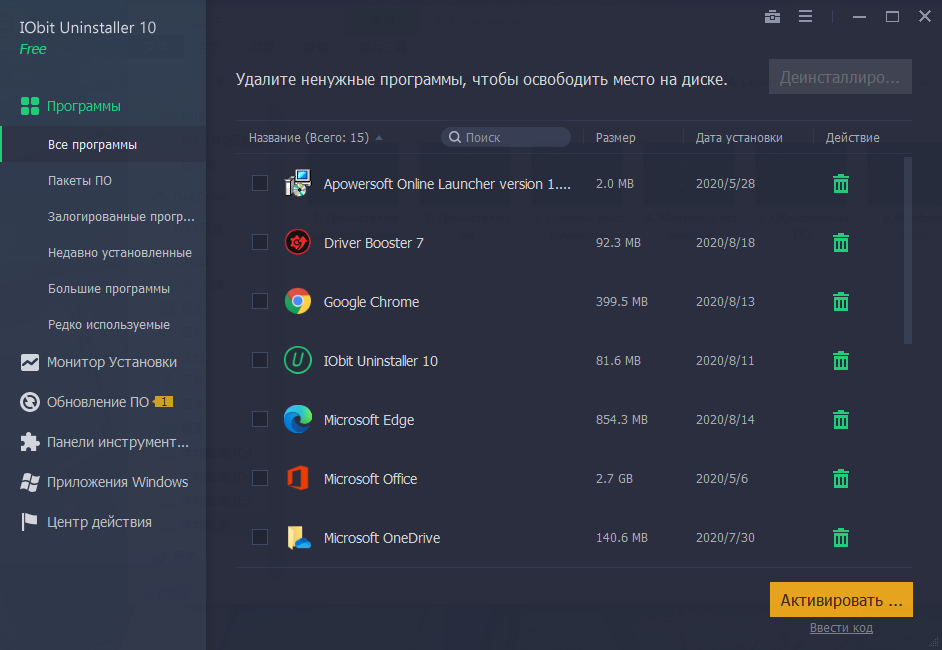Click the trash icon for Microsoft Office
Viewport: 942px width, 650px height.
point(840,478)
